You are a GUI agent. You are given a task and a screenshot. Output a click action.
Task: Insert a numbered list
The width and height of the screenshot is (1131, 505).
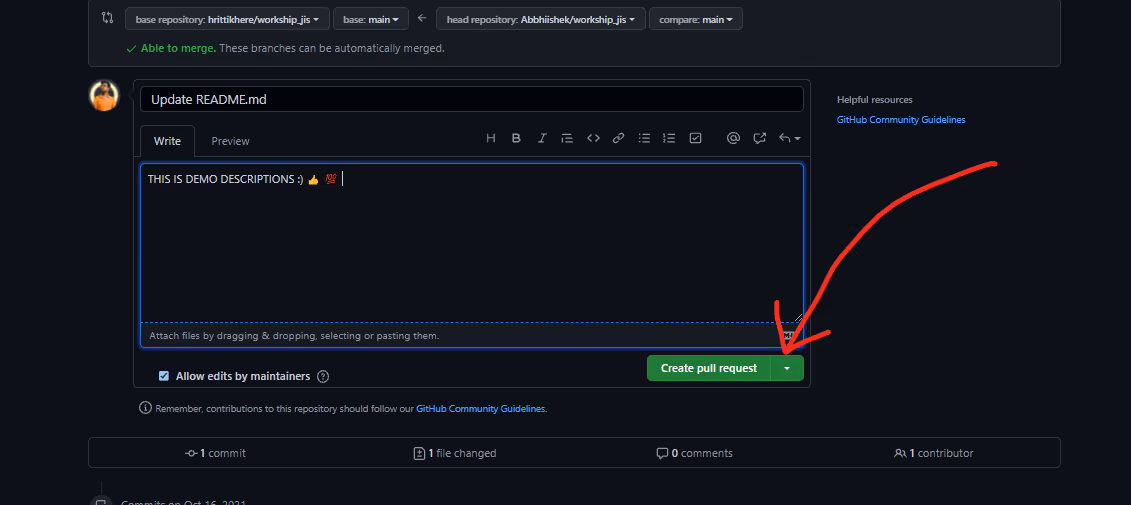(669, 139)
